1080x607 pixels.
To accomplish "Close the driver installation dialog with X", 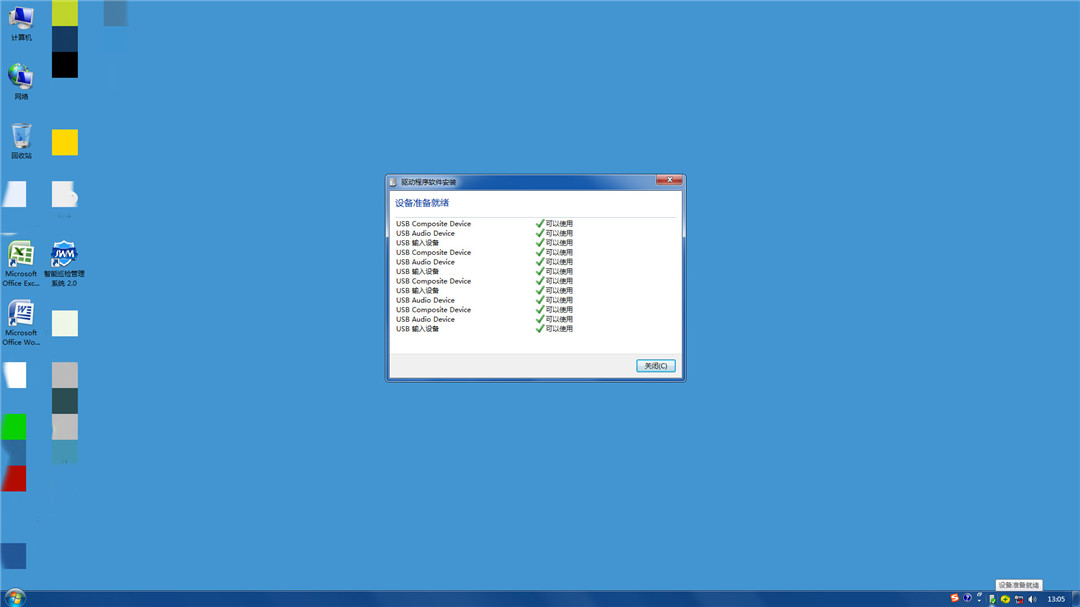I will (x=669, y=181).
